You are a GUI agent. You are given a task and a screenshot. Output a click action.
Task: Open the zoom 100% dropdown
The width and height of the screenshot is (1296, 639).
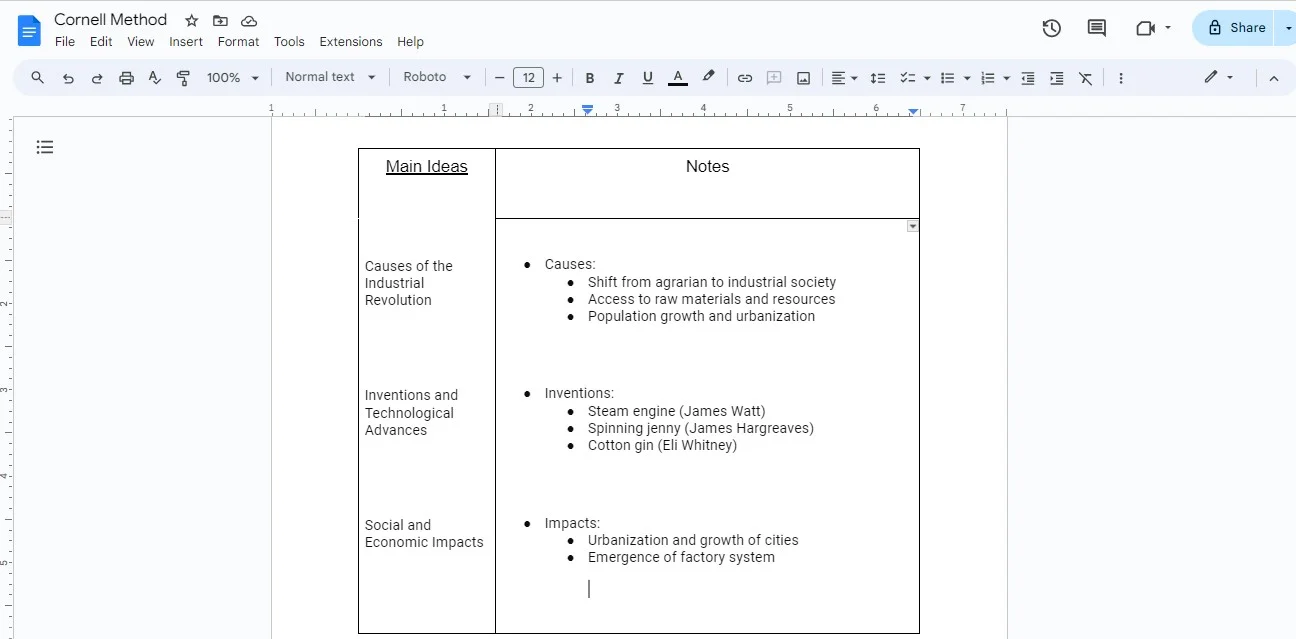click(233, 78)
